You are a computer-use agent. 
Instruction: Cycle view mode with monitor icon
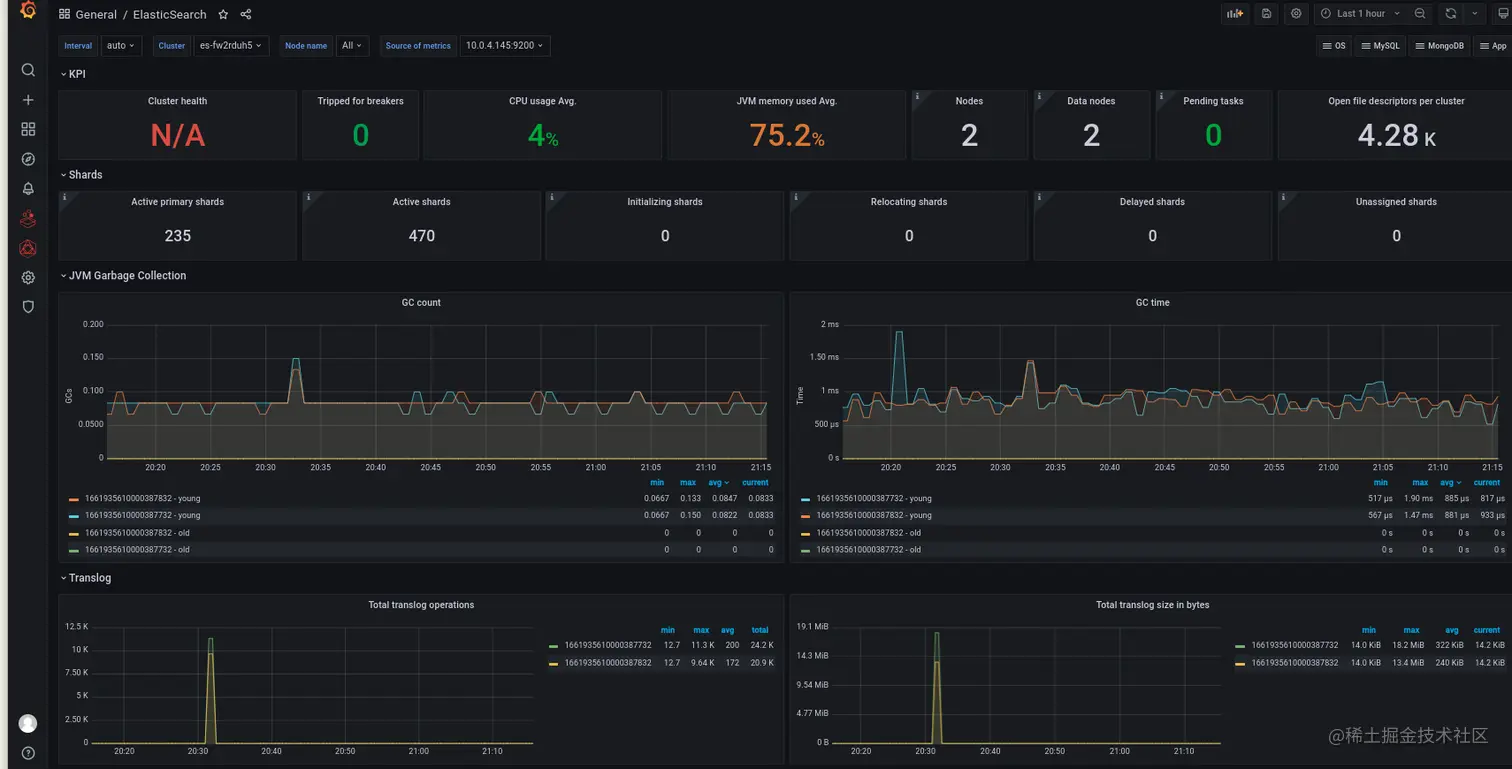pos(1504,14)
